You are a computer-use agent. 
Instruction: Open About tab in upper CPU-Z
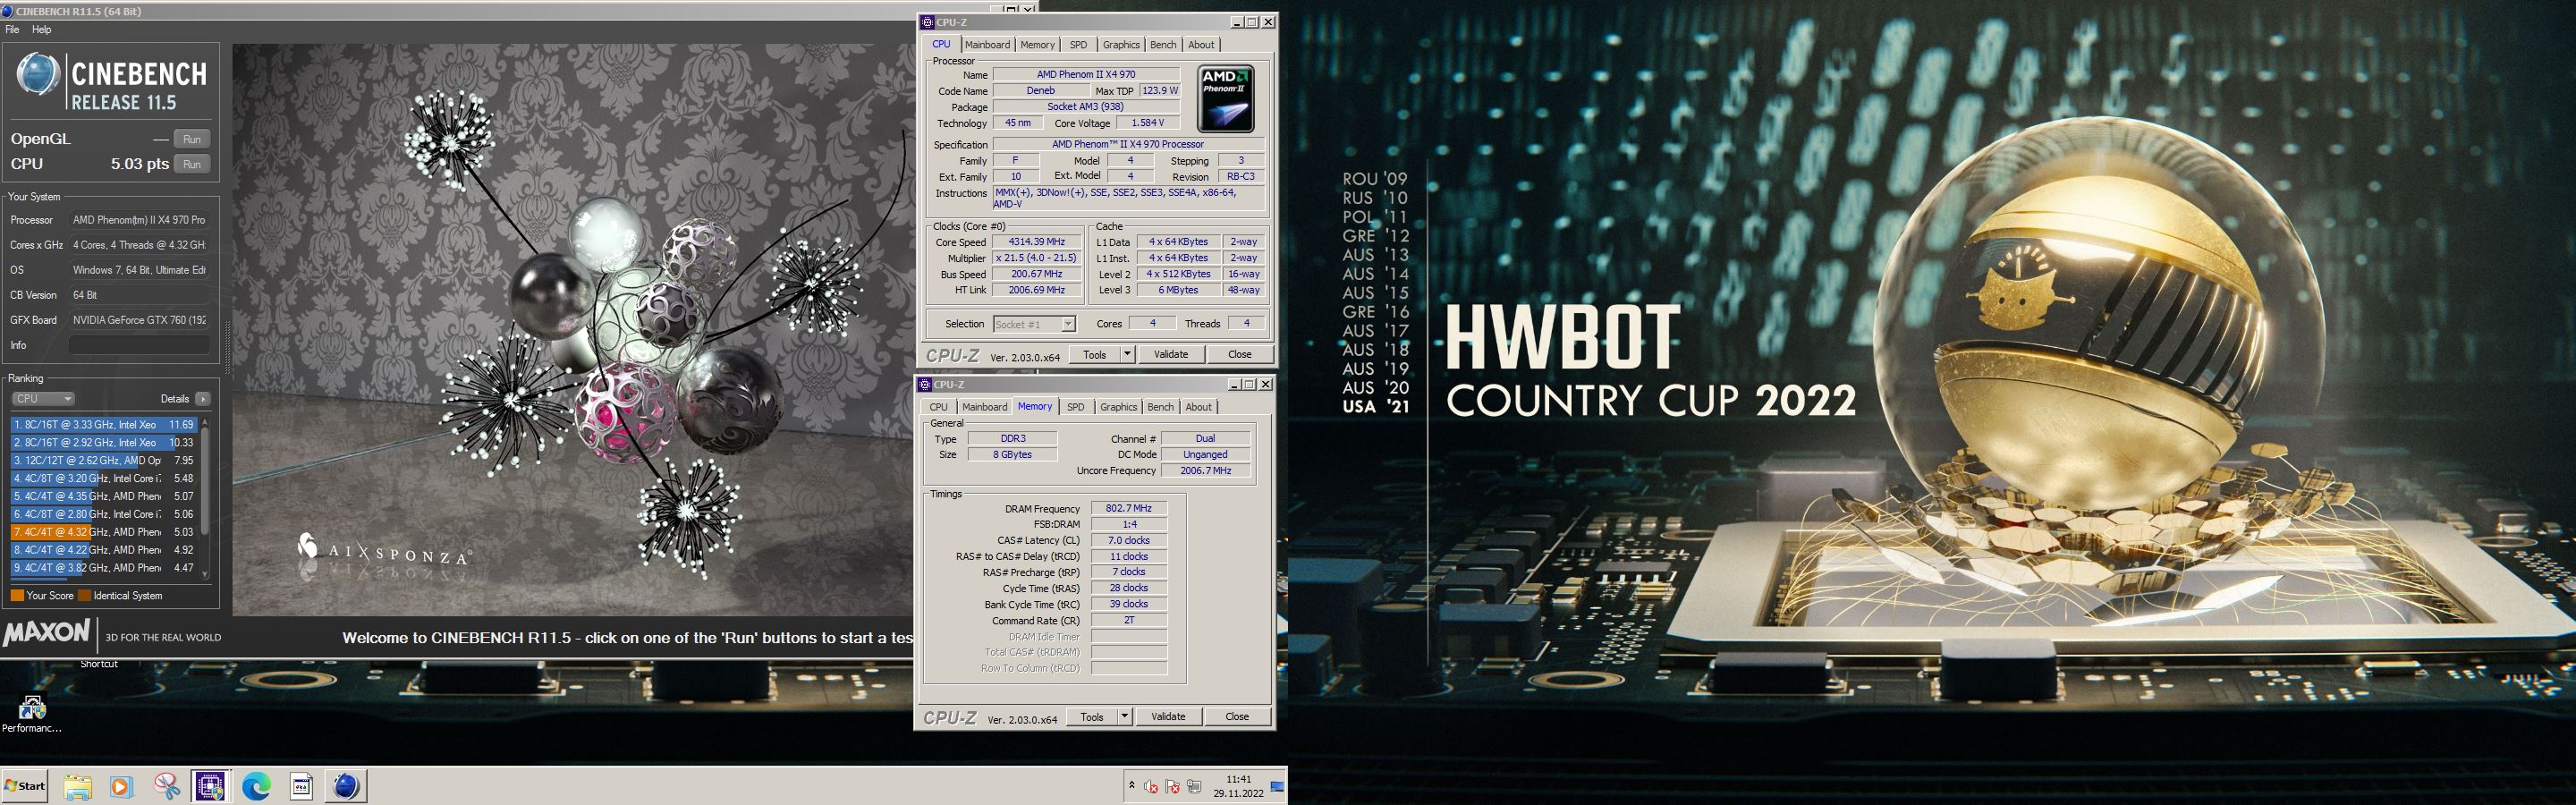tap(1201, 45)
